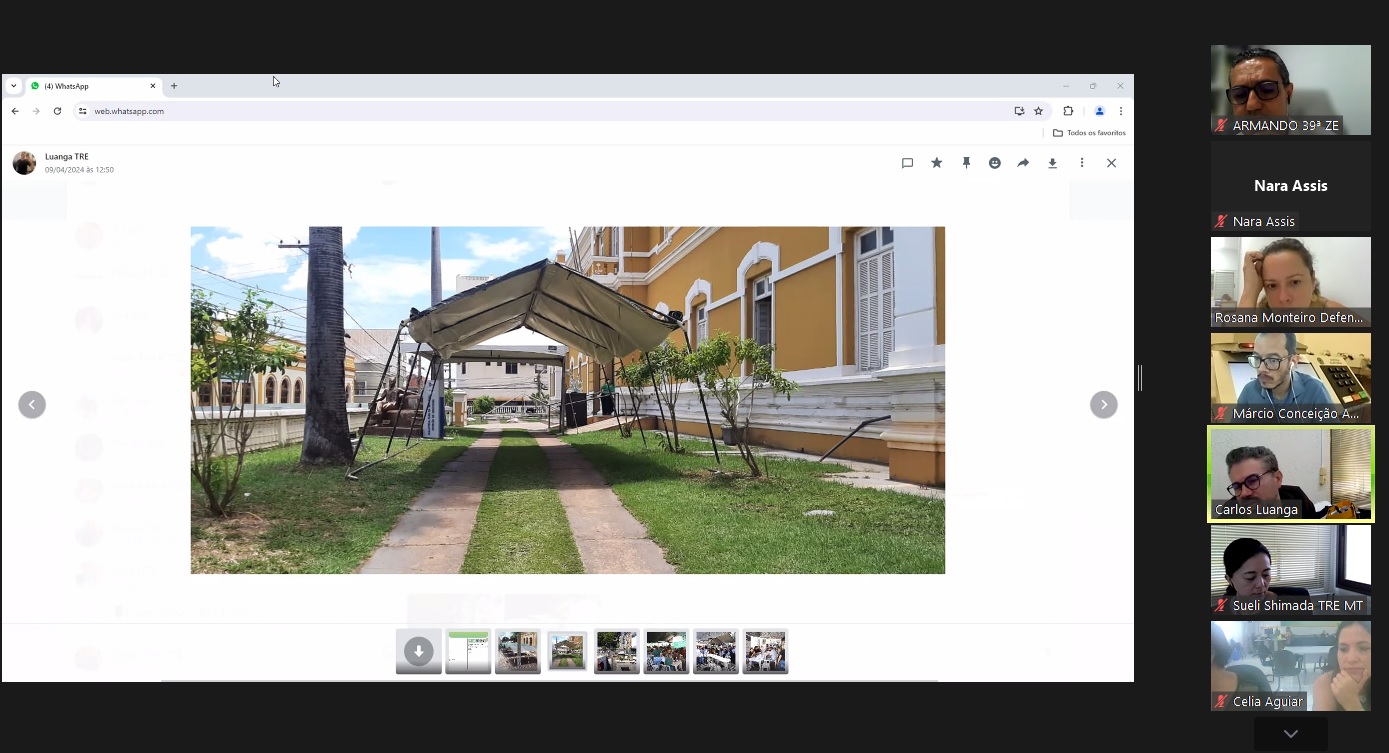1389x753 pixels.
Task: Open the media viewer three-dot menu
Action: [1081, 163]
